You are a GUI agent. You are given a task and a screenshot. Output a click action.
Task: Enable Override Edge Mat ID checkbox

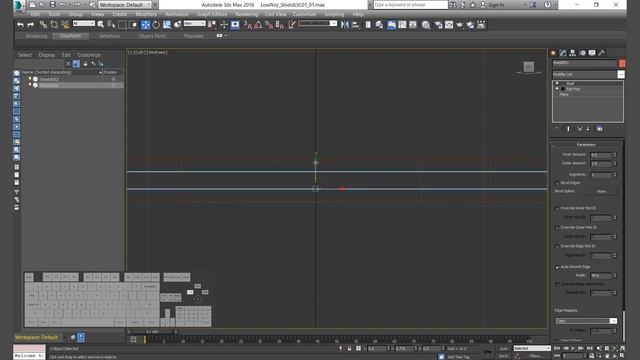[x=557, y=247]
